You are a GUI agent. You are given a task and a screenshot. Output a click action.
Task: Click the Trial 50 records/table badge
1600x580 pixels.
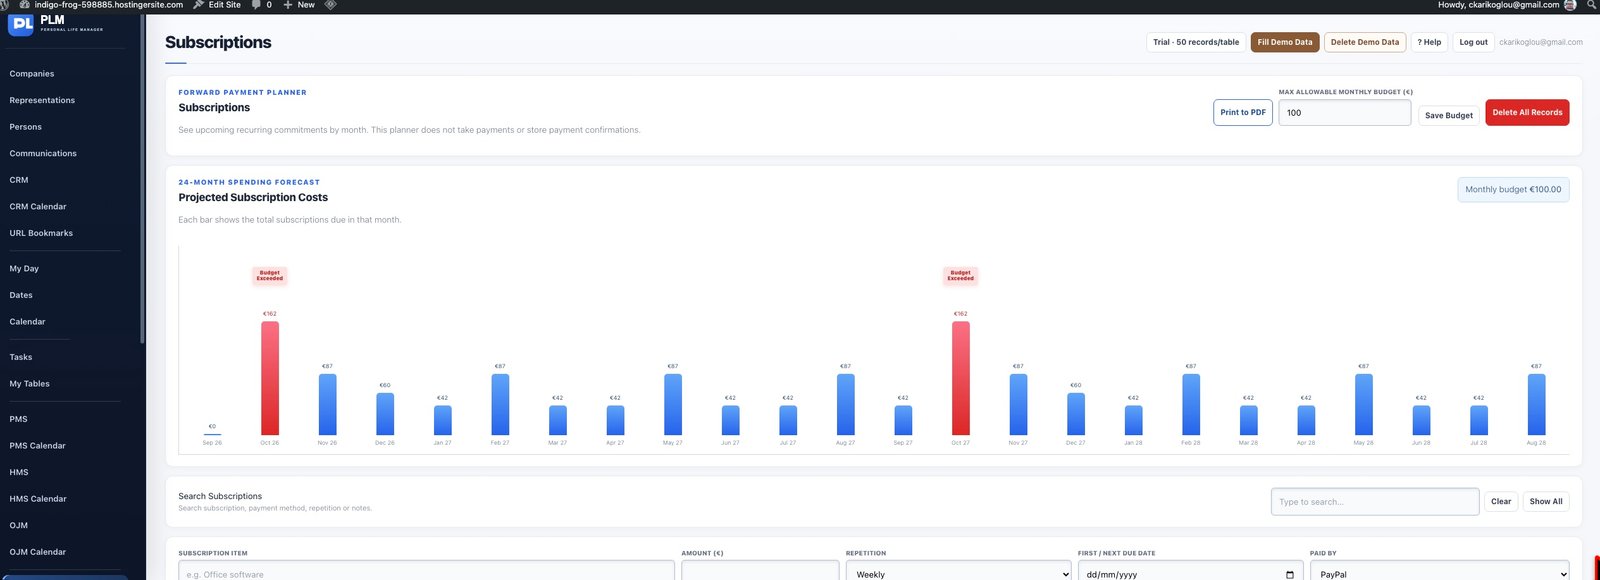[1196, 42]
